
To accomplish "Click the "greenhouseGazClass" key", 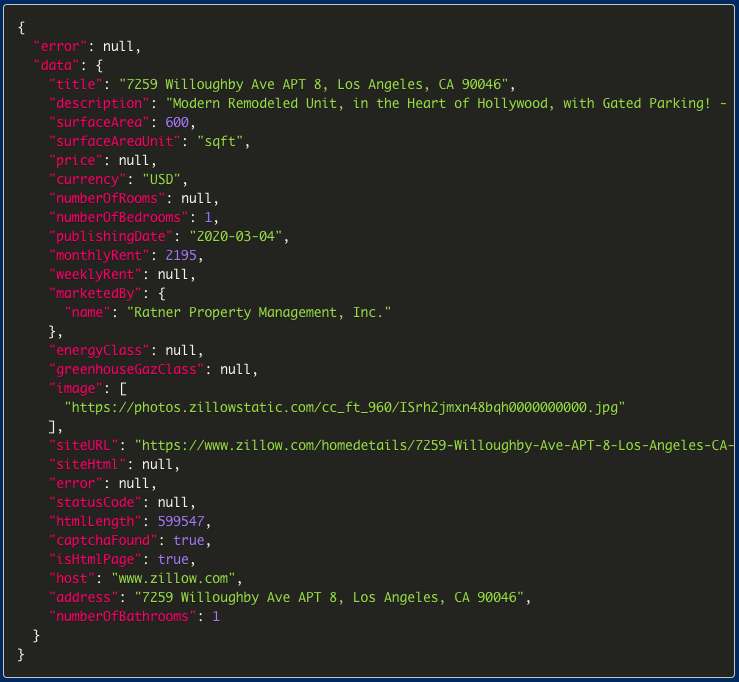I will click(126, 370).
